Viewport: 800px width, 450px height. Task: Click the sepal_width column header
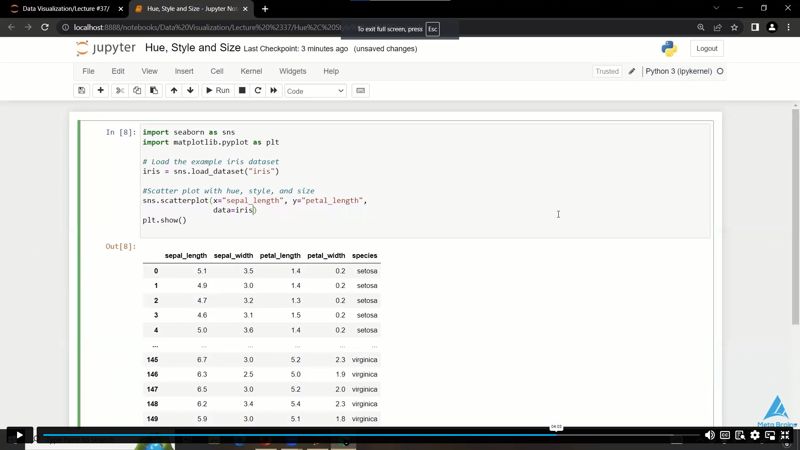[x=233, y=256]
